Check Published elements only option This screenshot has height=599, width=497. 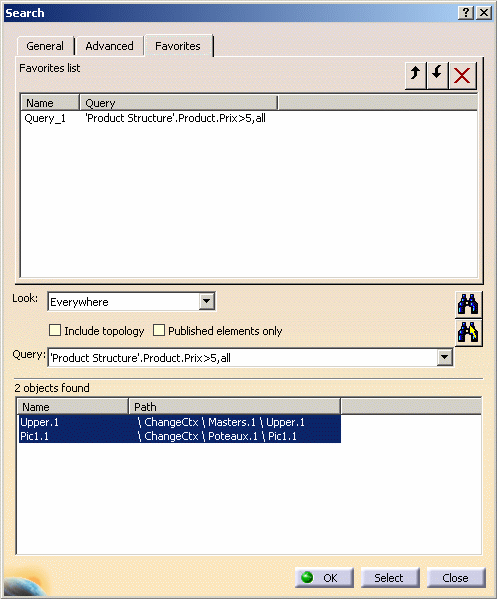coord(159,330)
